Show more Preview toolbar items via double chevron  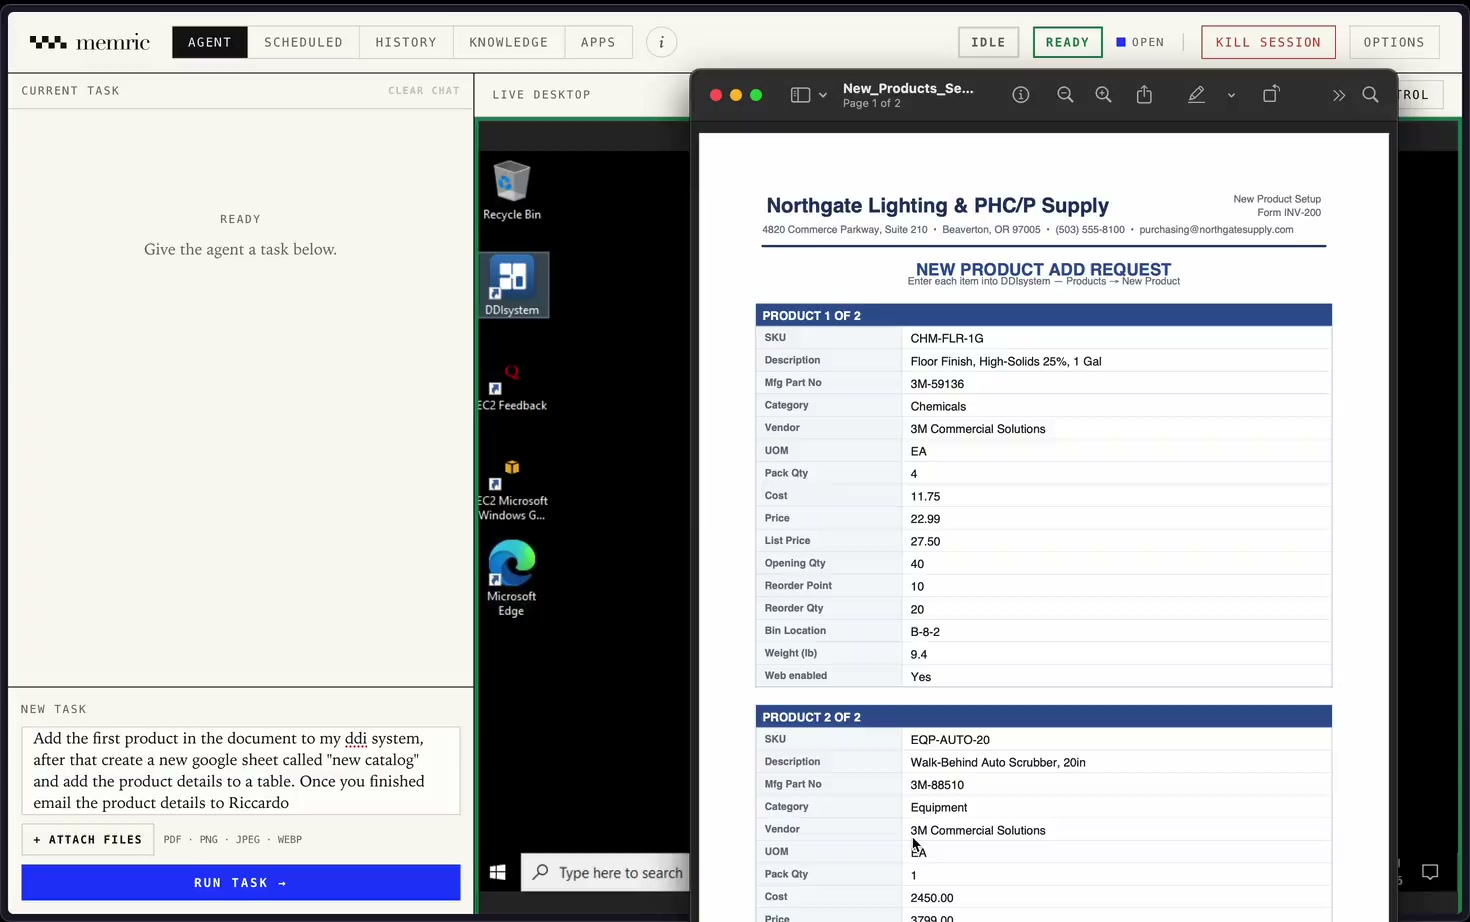pos(1338,96)
